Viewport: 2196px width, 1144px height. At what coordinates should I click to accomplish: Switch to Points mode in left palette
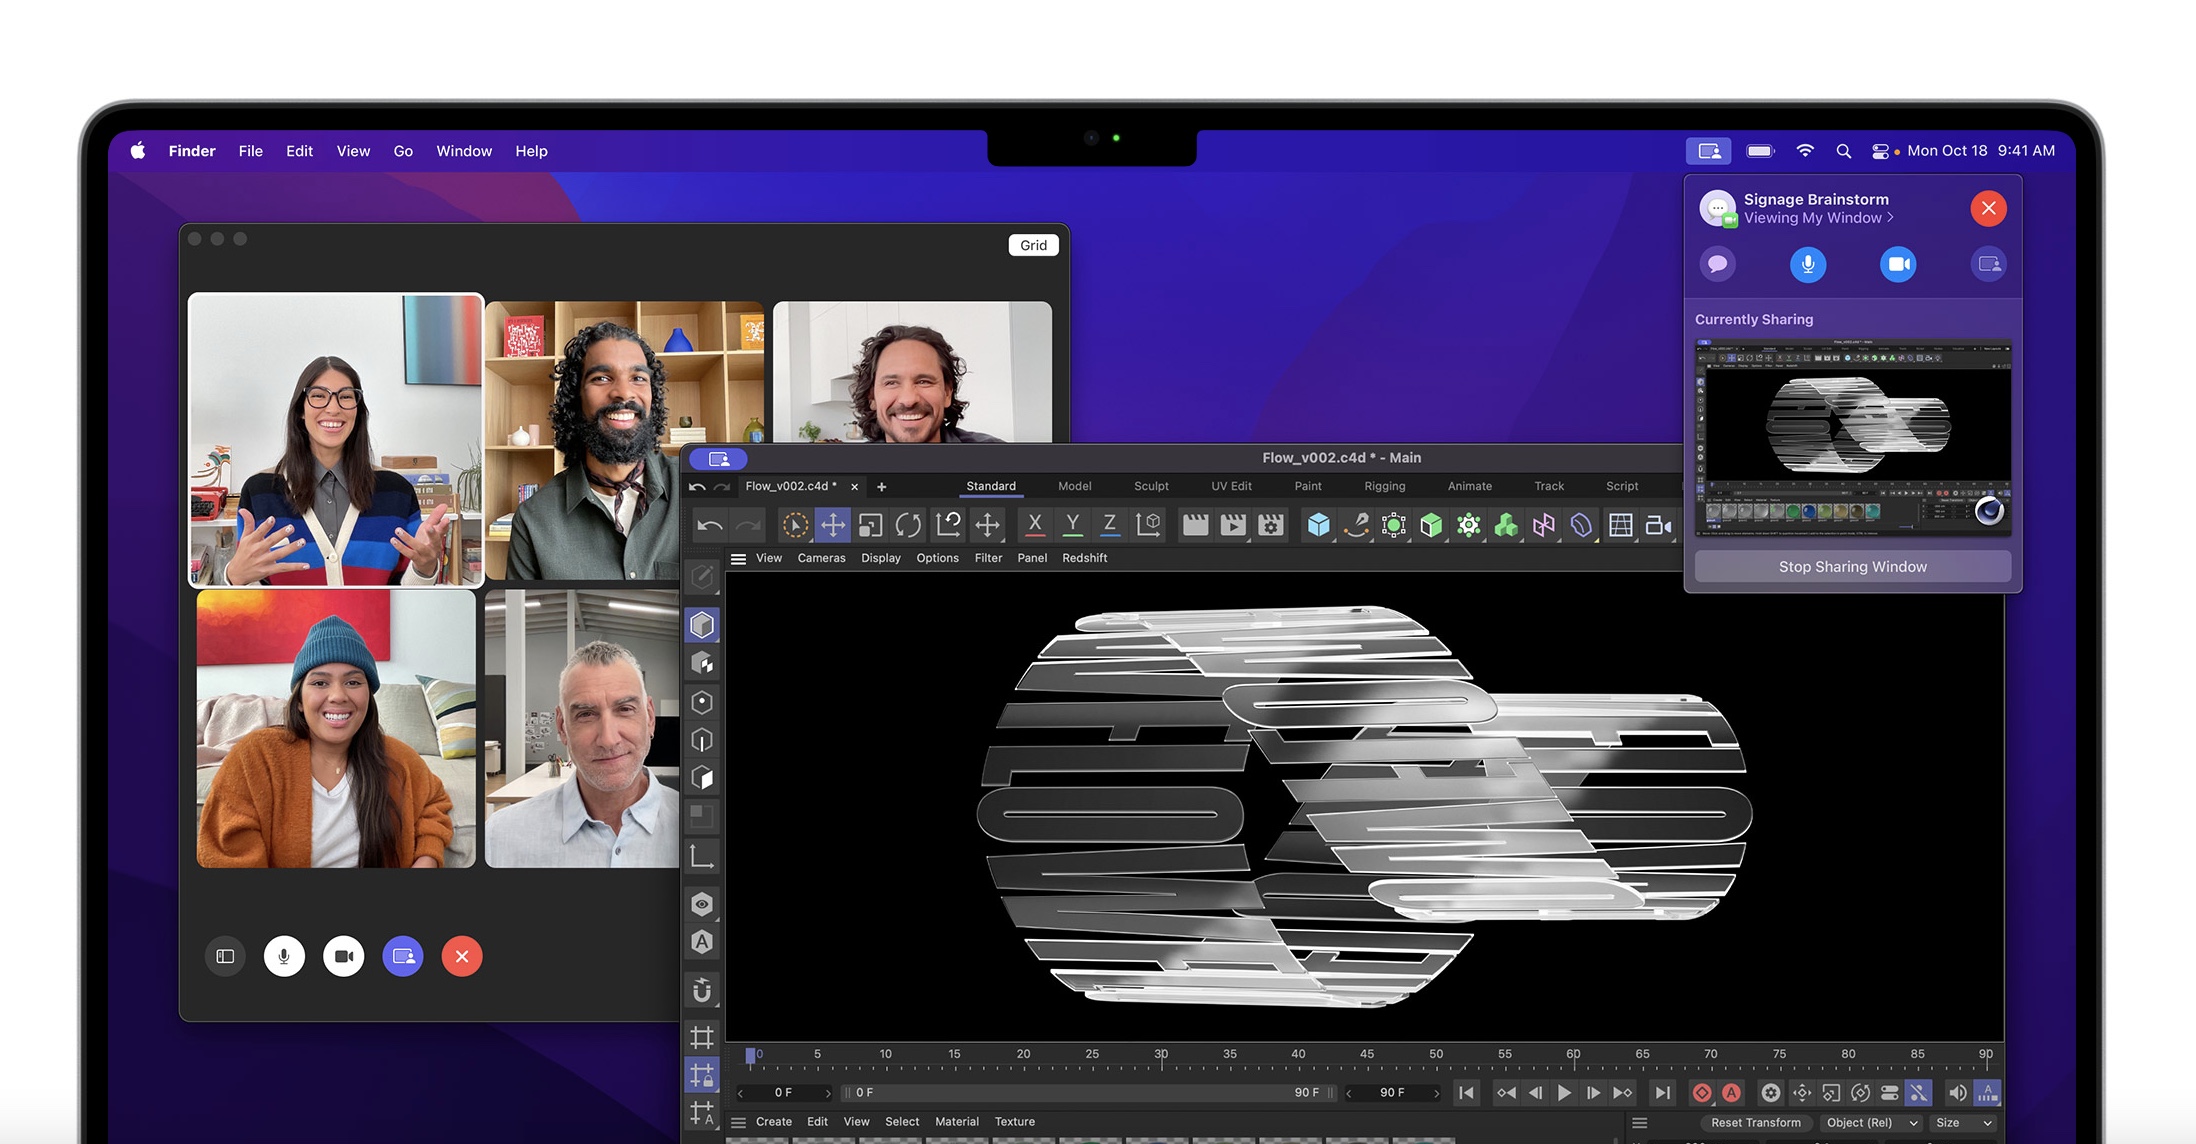702,702
